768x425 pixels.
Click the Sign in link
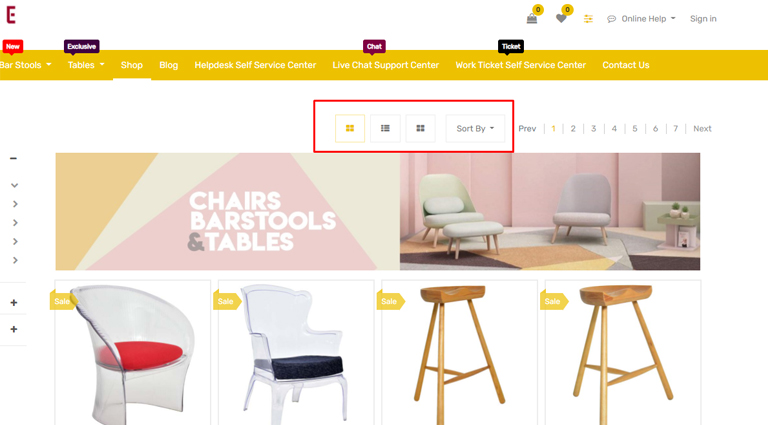703,19
